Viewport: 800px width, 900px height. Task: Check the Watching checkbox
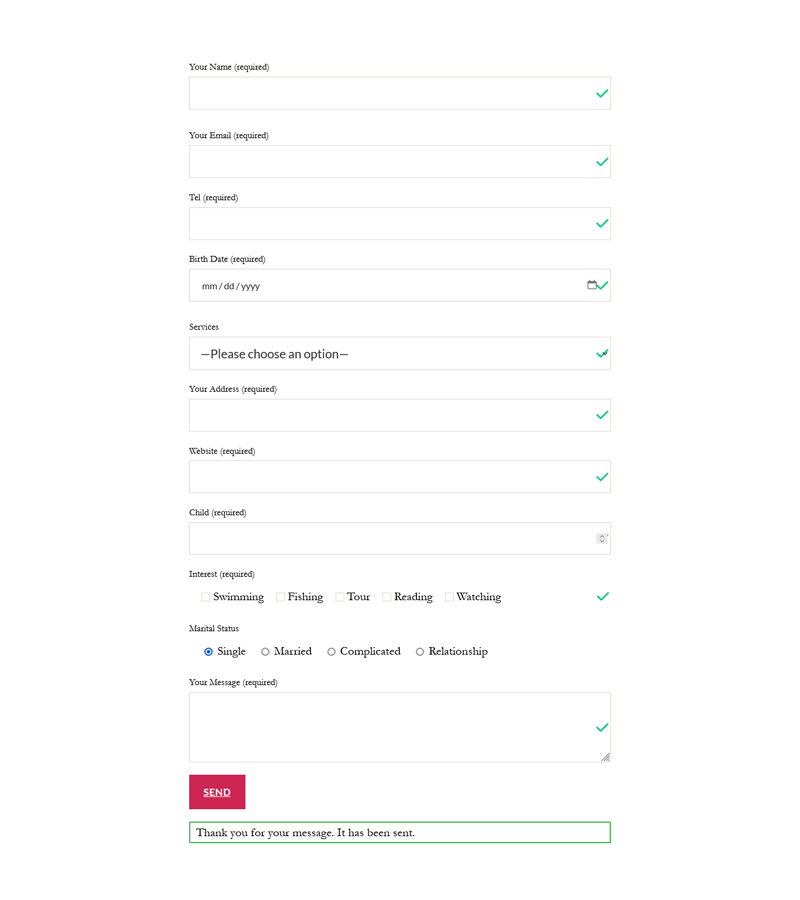point(449,596)
